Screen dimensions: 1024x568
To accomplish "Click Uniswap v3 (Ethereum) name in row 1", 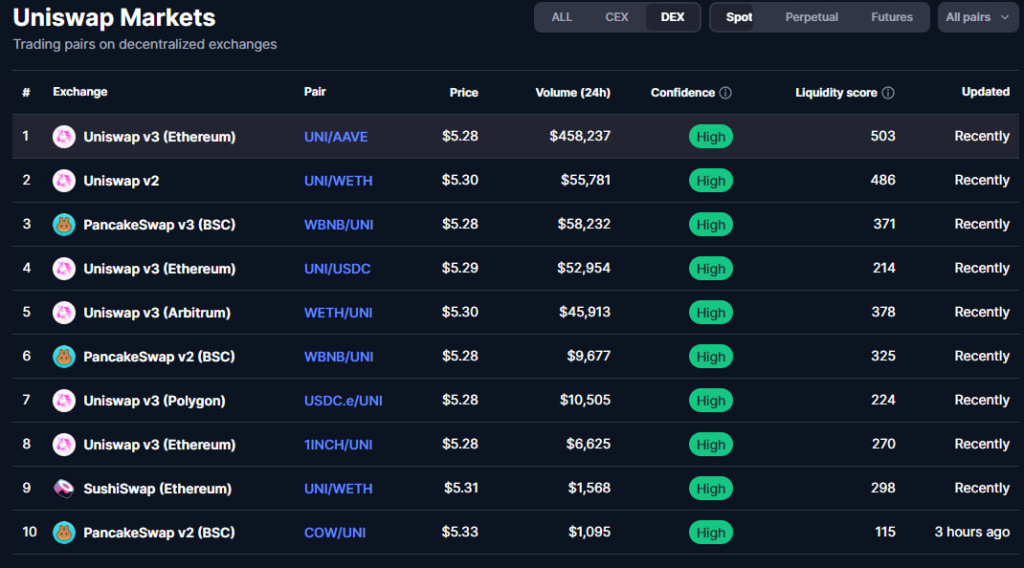I will click(159, 136).
